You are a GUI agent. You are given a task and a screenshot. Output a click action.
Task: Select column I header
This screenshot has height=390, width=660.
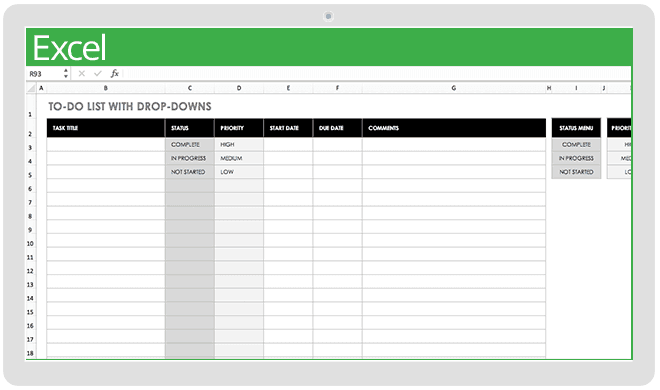point(576,88)
